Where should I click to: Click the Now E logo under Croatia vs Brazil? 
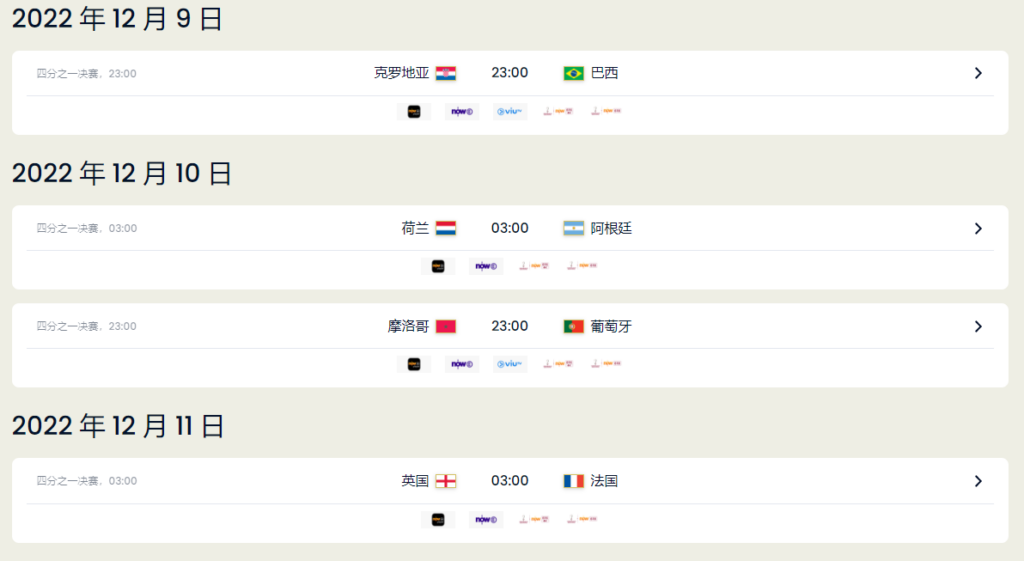(462, 112)
